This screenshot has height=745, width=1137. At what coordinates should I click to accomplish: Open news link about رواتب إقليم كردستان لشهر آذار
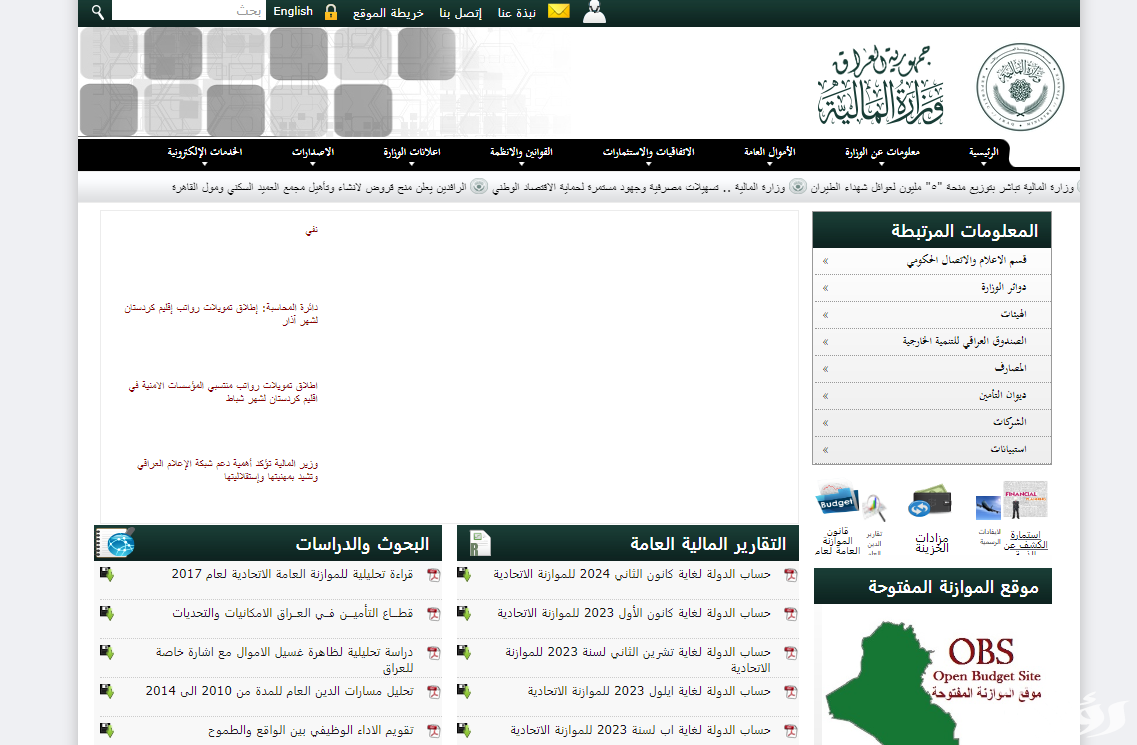point(221,314)
